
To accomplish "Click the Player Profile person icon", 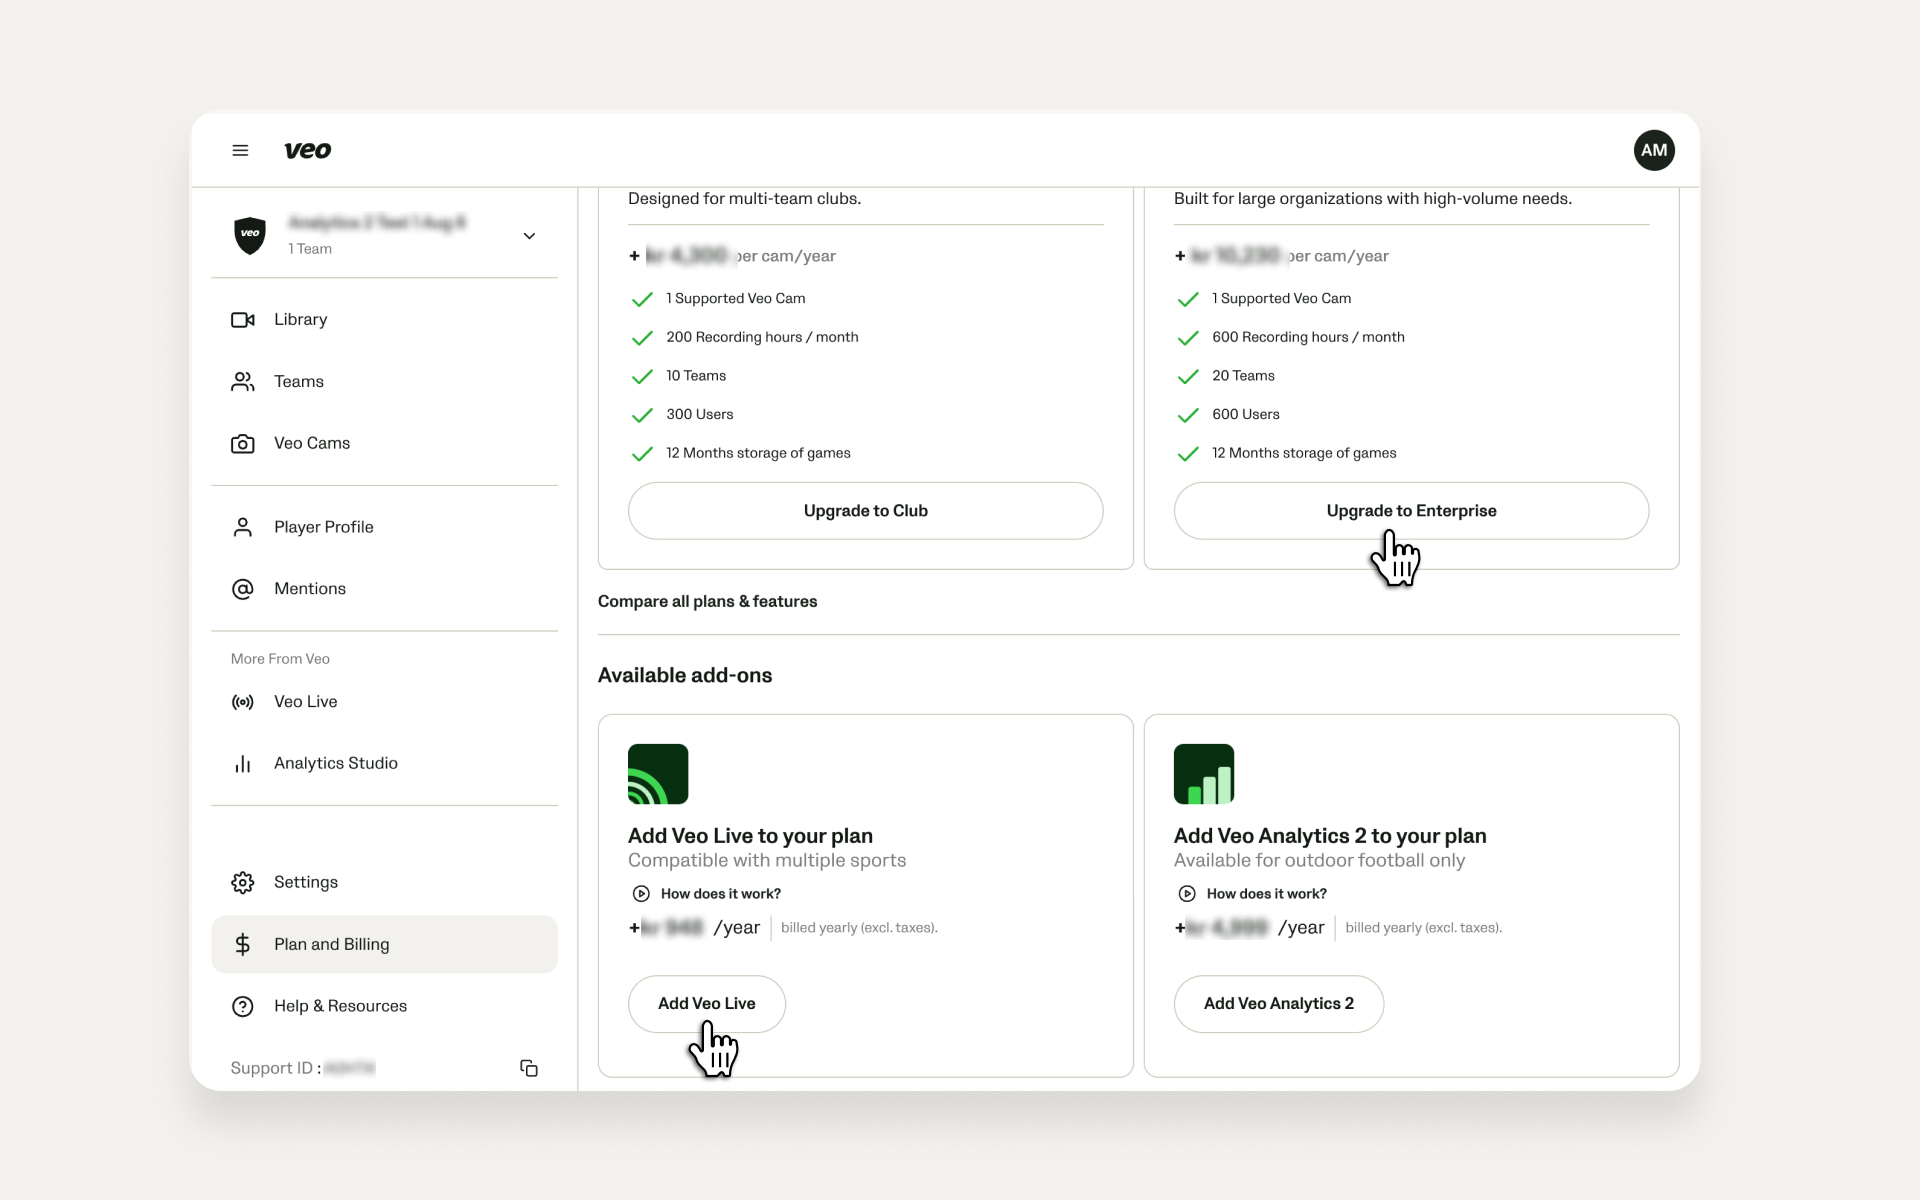I will point(243,527).
